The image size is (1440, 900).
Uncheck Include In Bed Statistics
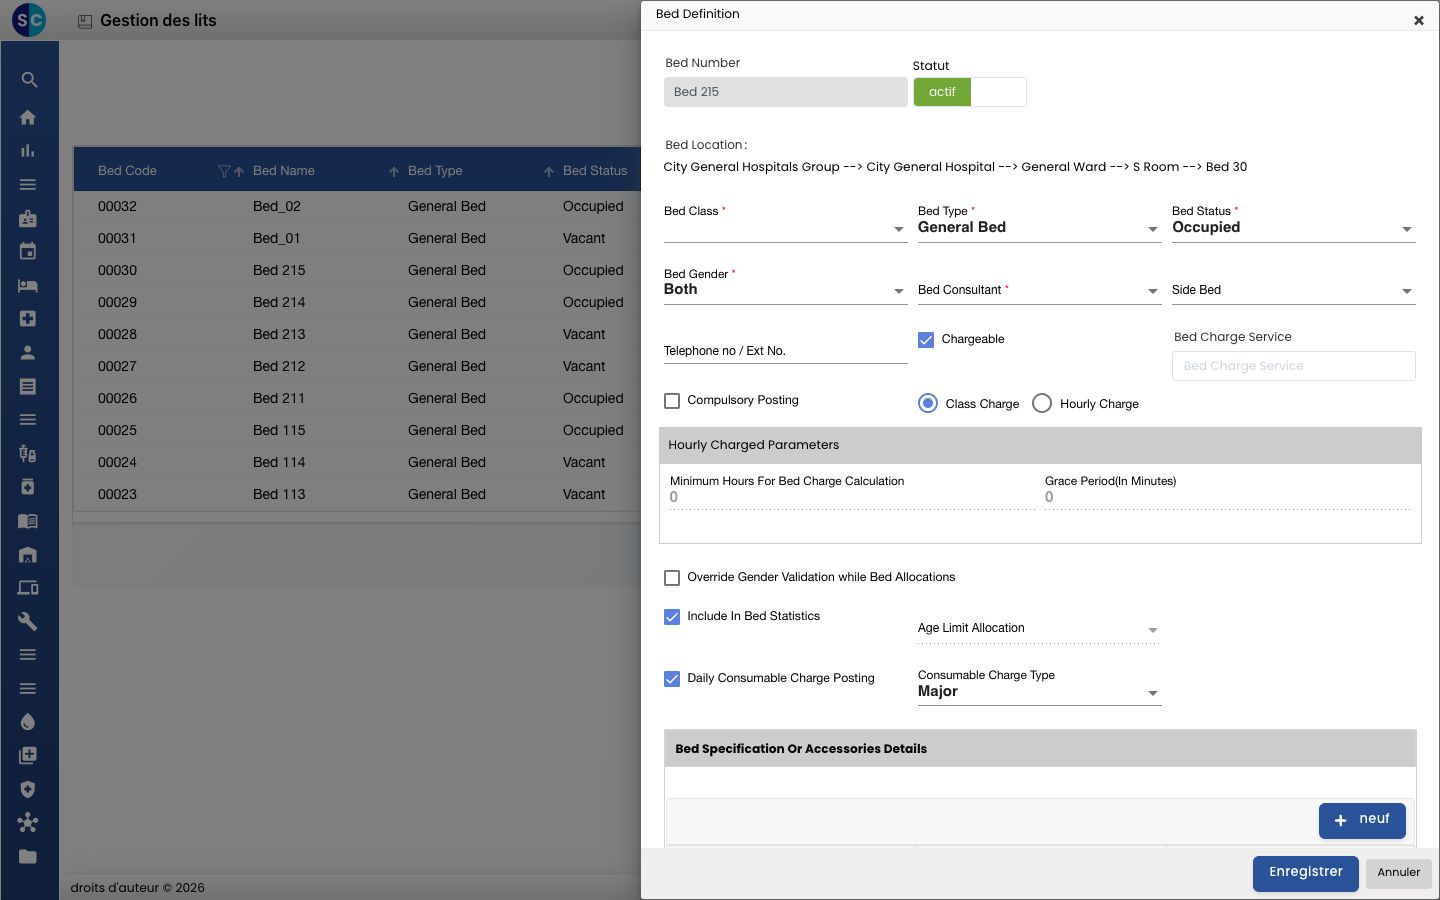pos(672,617)
